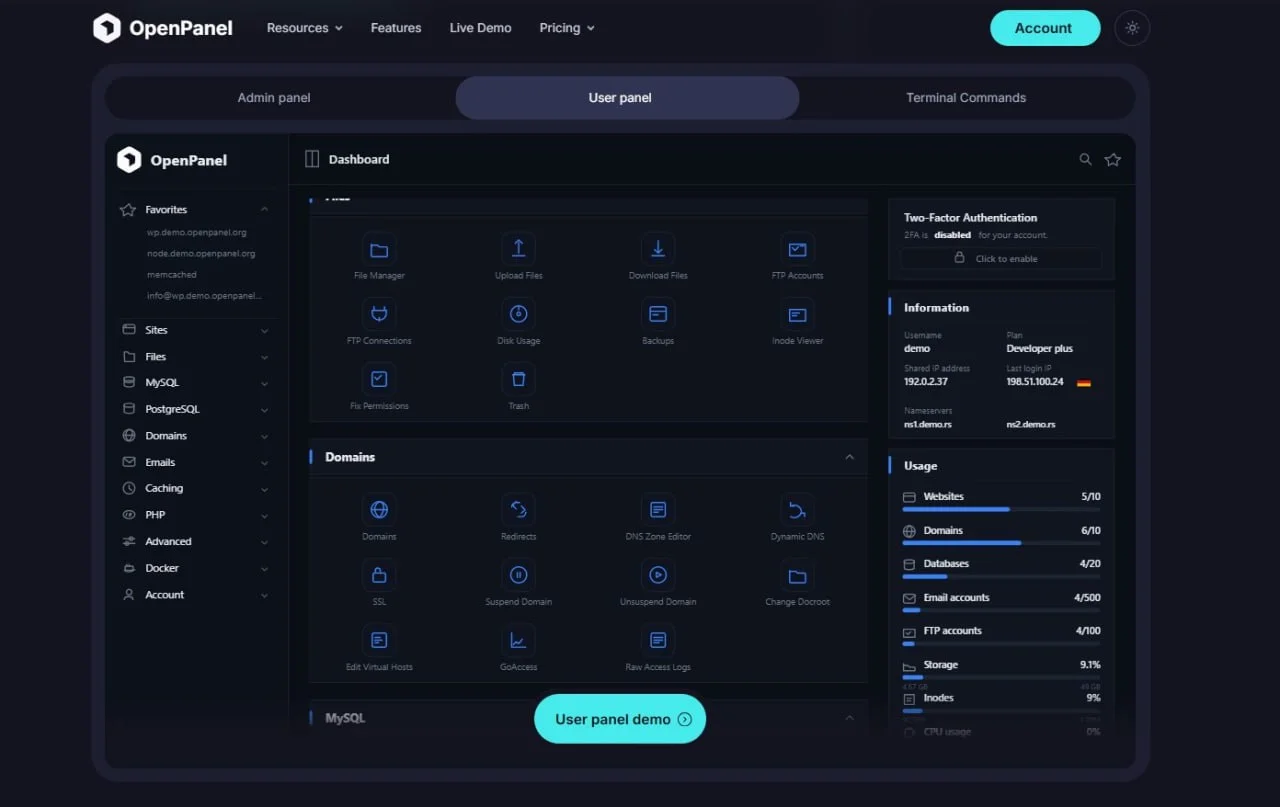Expand the Emails sidebar menu

196,462
